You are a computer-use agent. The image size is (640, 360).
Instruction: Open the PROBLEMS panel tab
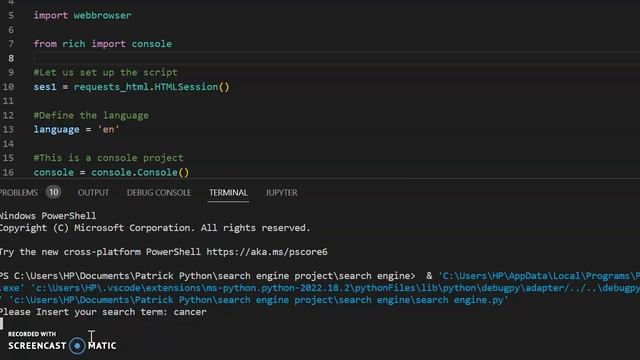click(x=19, y=193)
